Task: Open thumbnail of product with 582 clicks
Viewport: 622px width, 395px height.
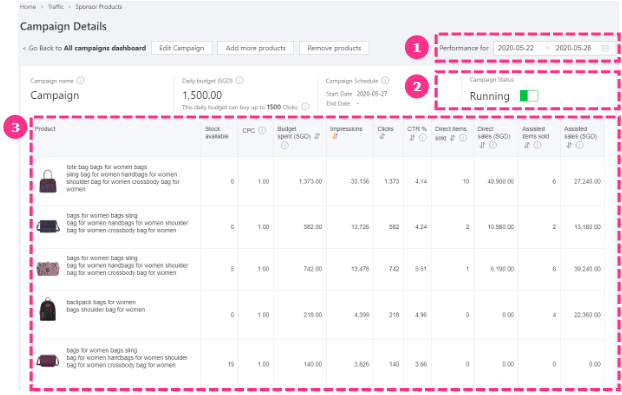Action: tap(48, 226)
